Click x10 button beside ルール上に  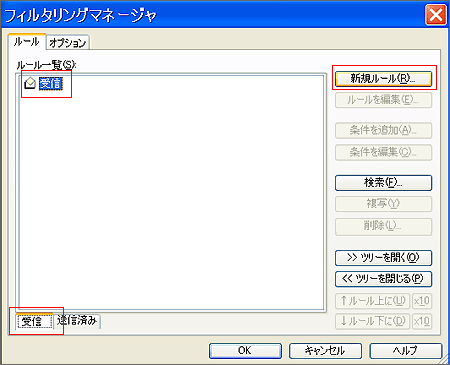(422, 301)
